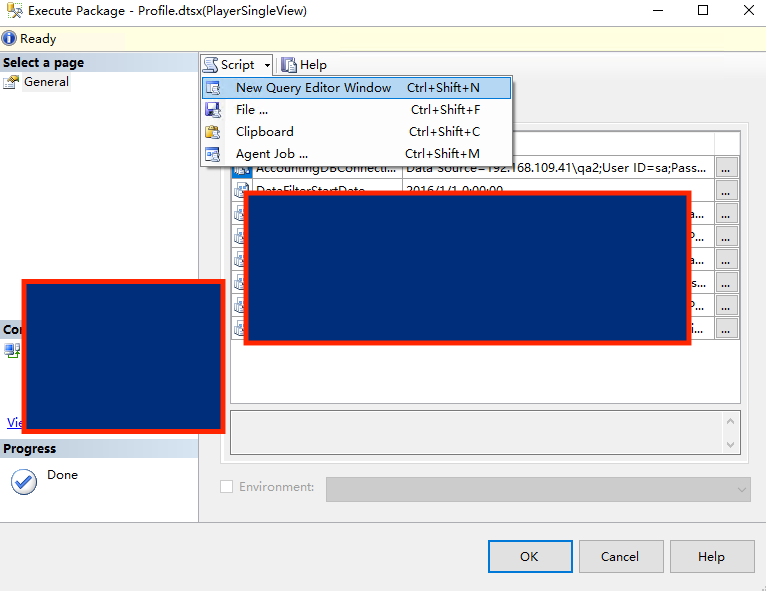The width and height of the screenshot is (766, 591).
Task: Open the Script dropdown arrow
Action: pyautogui.click(x=268, y=65)
